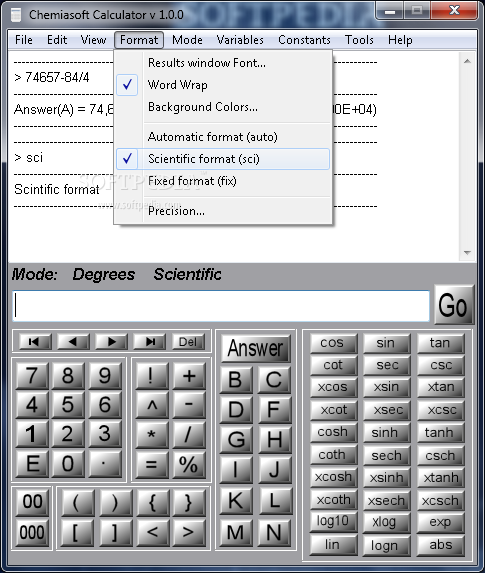Click the sin function button
This screenshot has width=485, height=573.
387,344
